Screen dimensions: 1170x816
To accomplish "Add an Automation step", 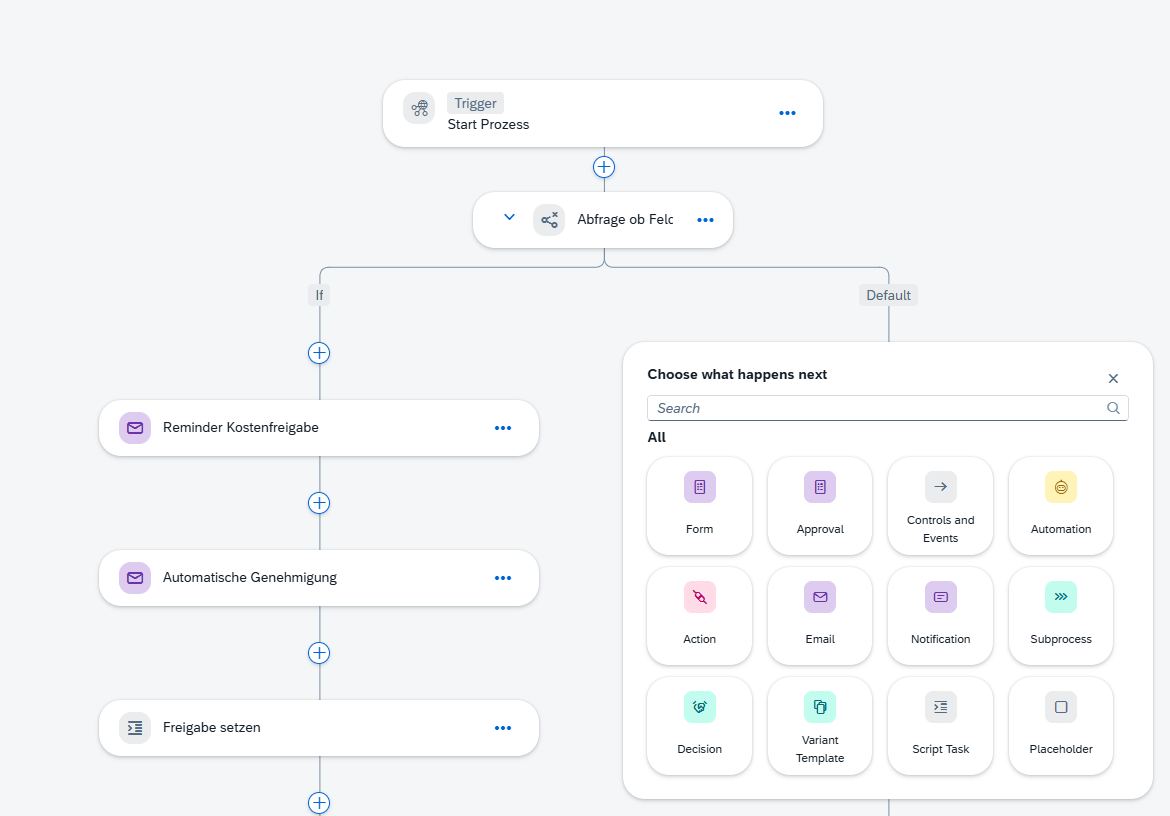I will click(x=1060, y=506).
